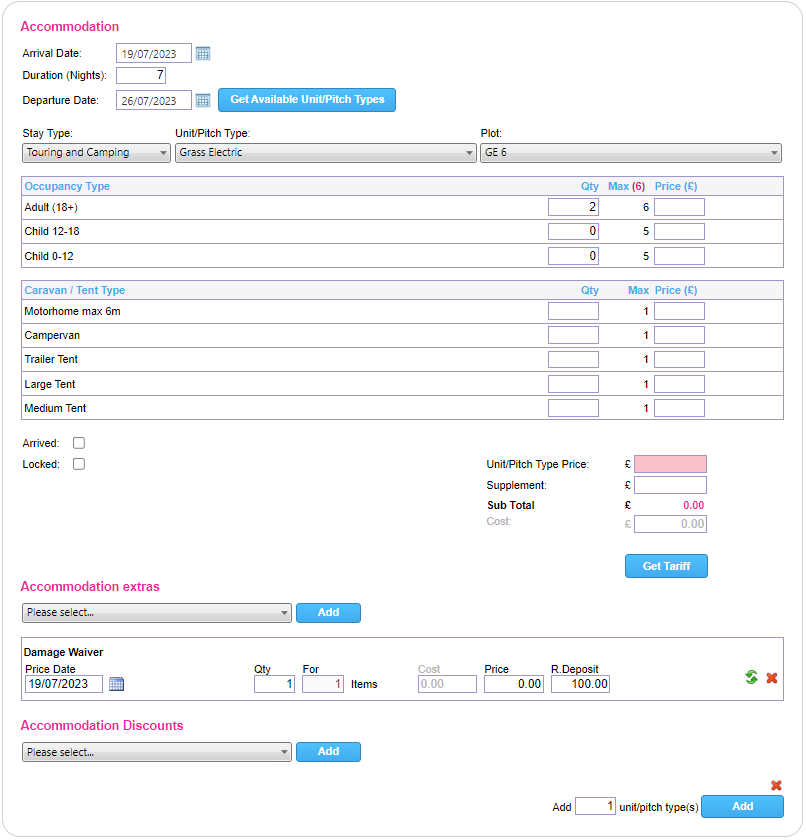
Task: Open the Arrival Date calendar picker
Action: pyautogui.click(x=203, y=54)
